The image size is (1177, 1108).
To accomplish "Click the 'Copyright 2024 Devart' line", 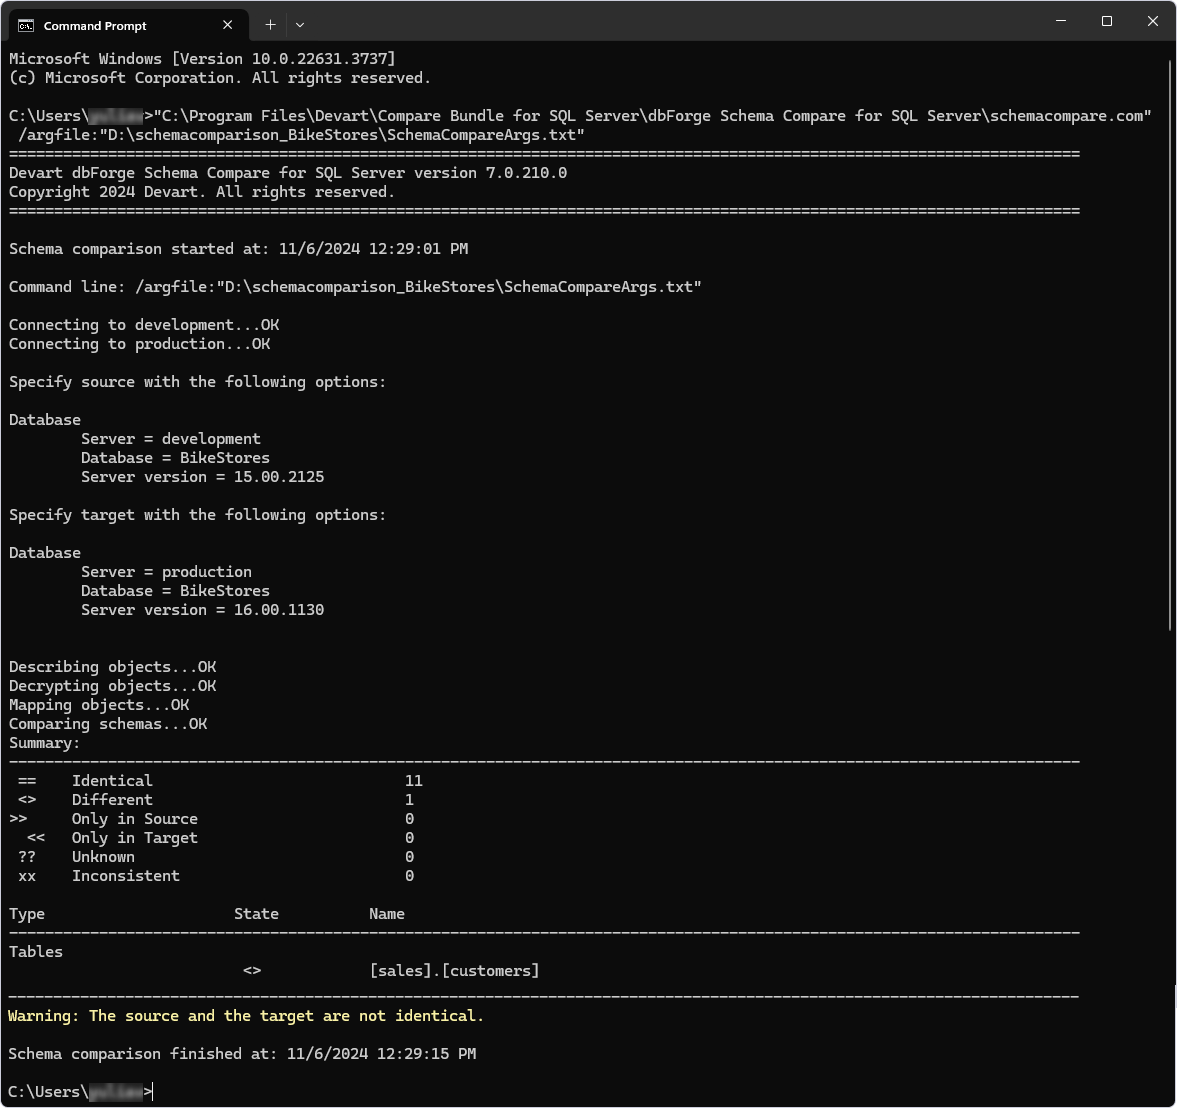I will 202,192.
